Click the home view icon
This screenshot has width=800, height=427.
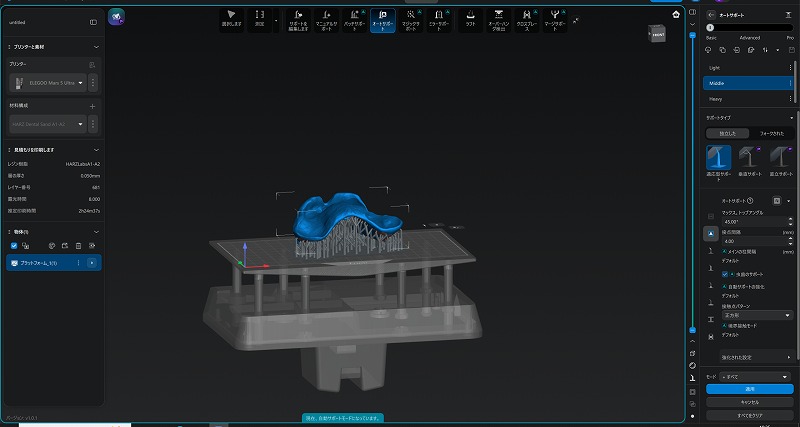(x=676, y=14)
